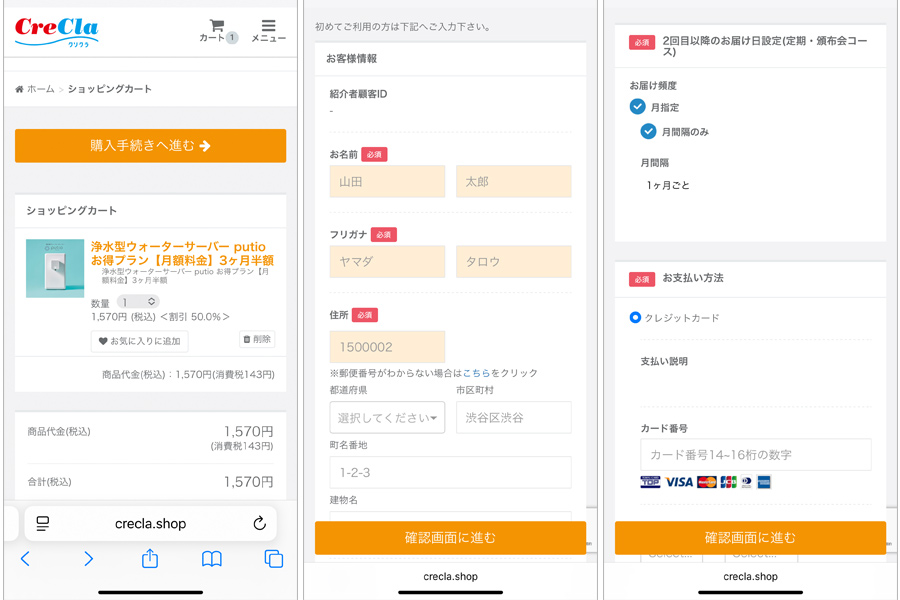Expand the 都道府県 prefecture dropdown
The image size is (900, 600).
point(387,418)
